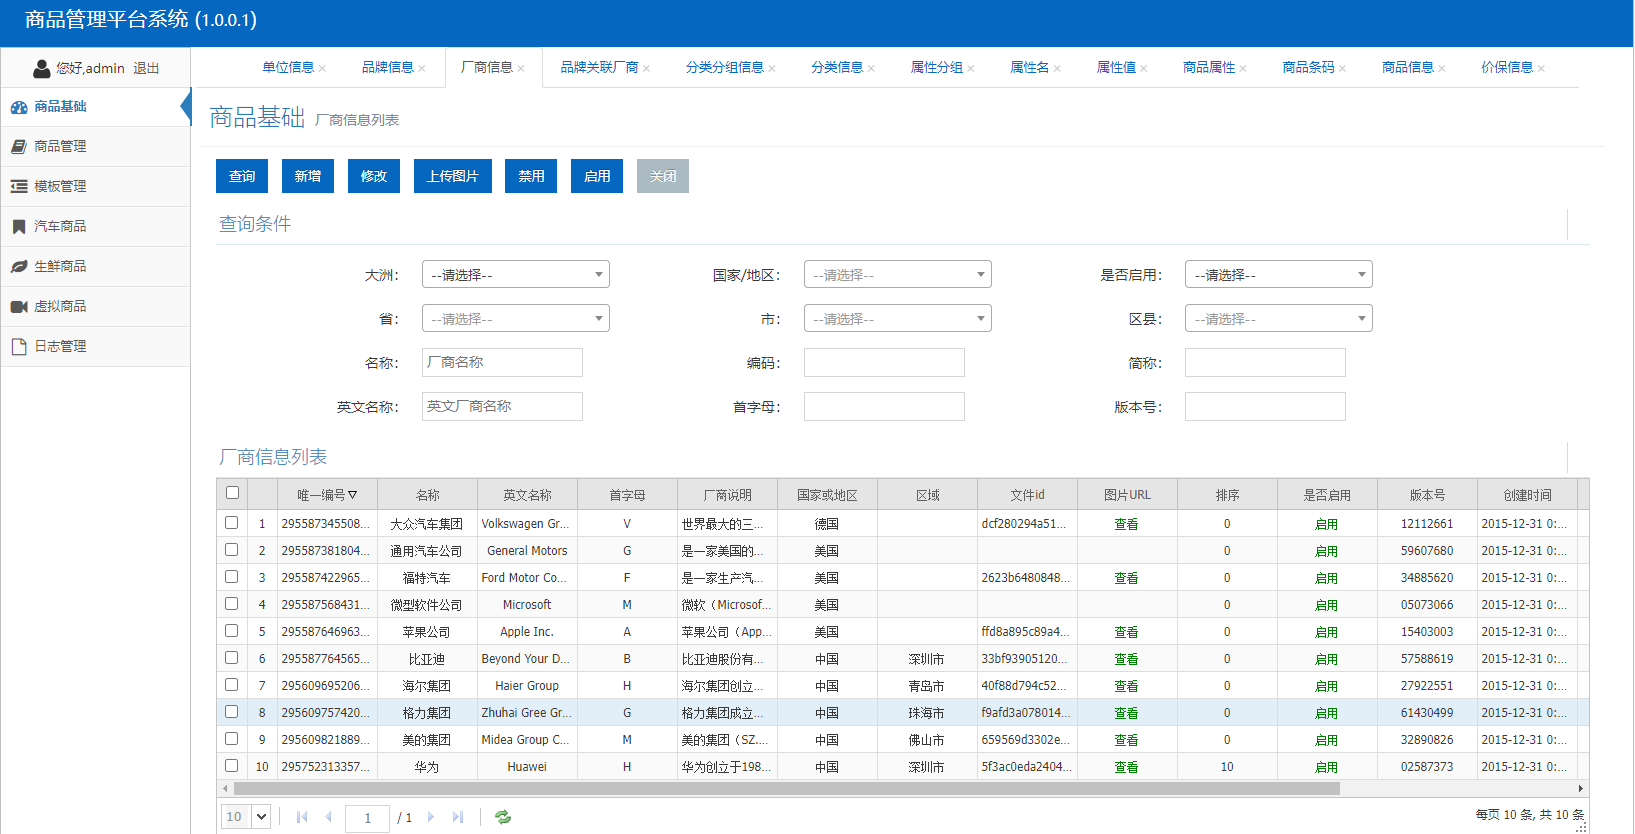The image size is (1635, 834).
Task: Open the 大洲 dropdown
Action: coord(515,275)
